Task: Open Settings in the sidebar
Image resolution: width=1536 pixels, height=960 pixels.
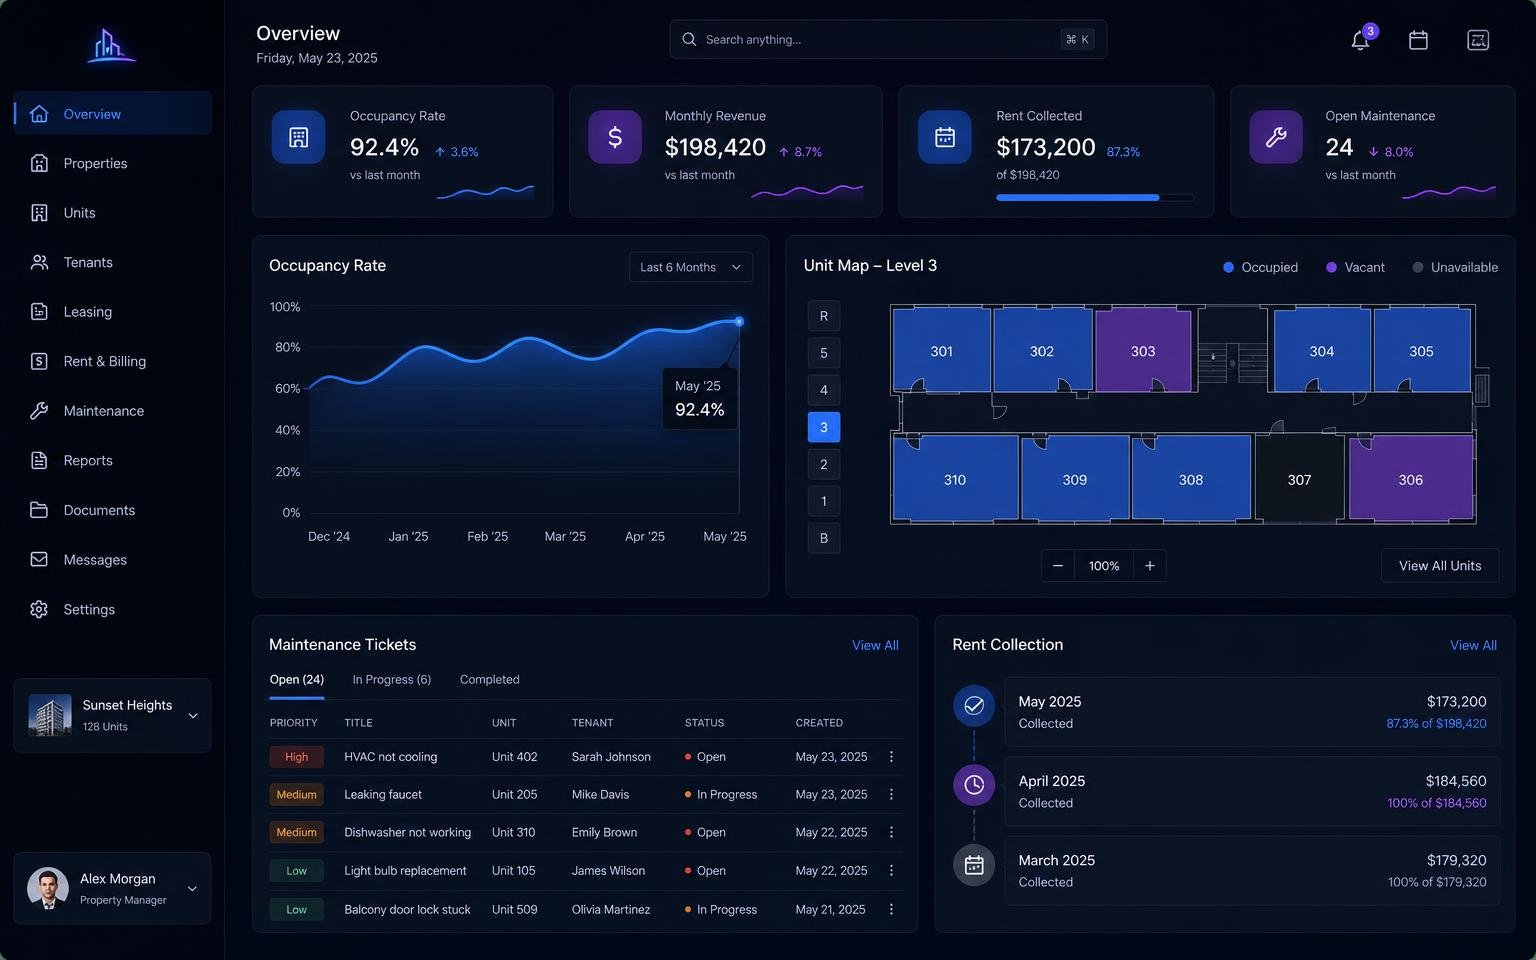Action: tap(113, 609)
